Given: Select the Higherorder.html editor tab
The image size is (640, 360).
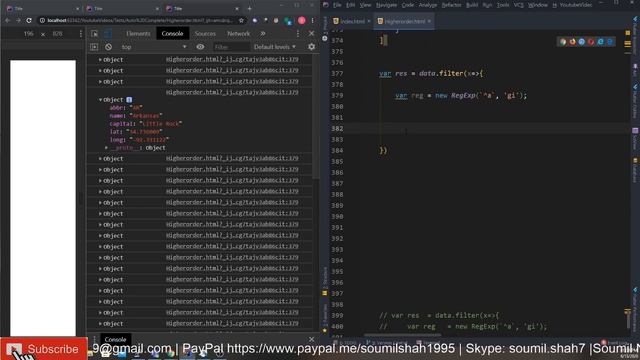Looking at the screenshot, I should tap(404, 21).
